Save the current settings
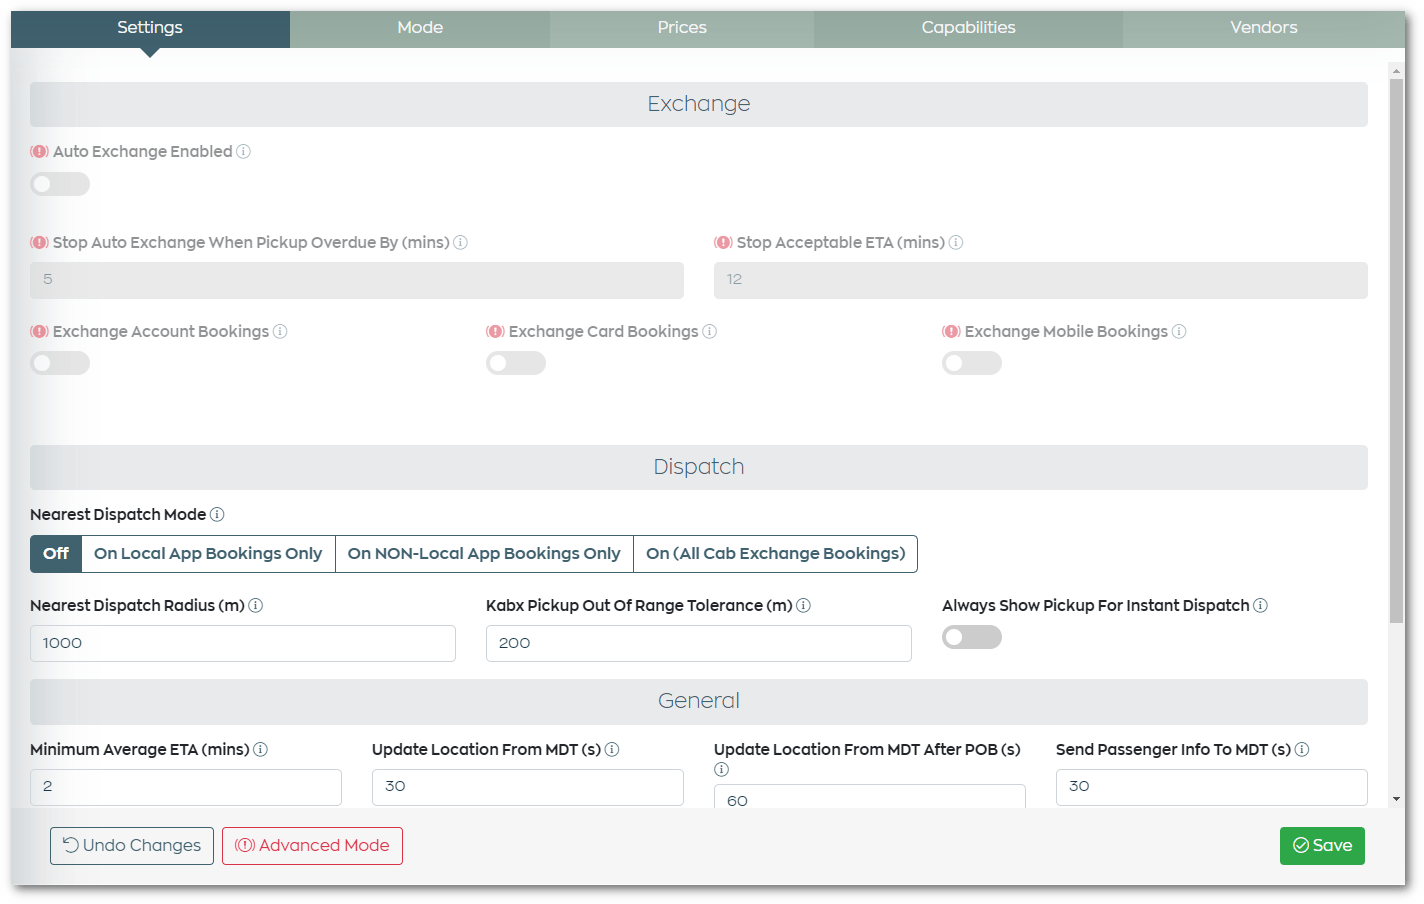 point(1322,845)
